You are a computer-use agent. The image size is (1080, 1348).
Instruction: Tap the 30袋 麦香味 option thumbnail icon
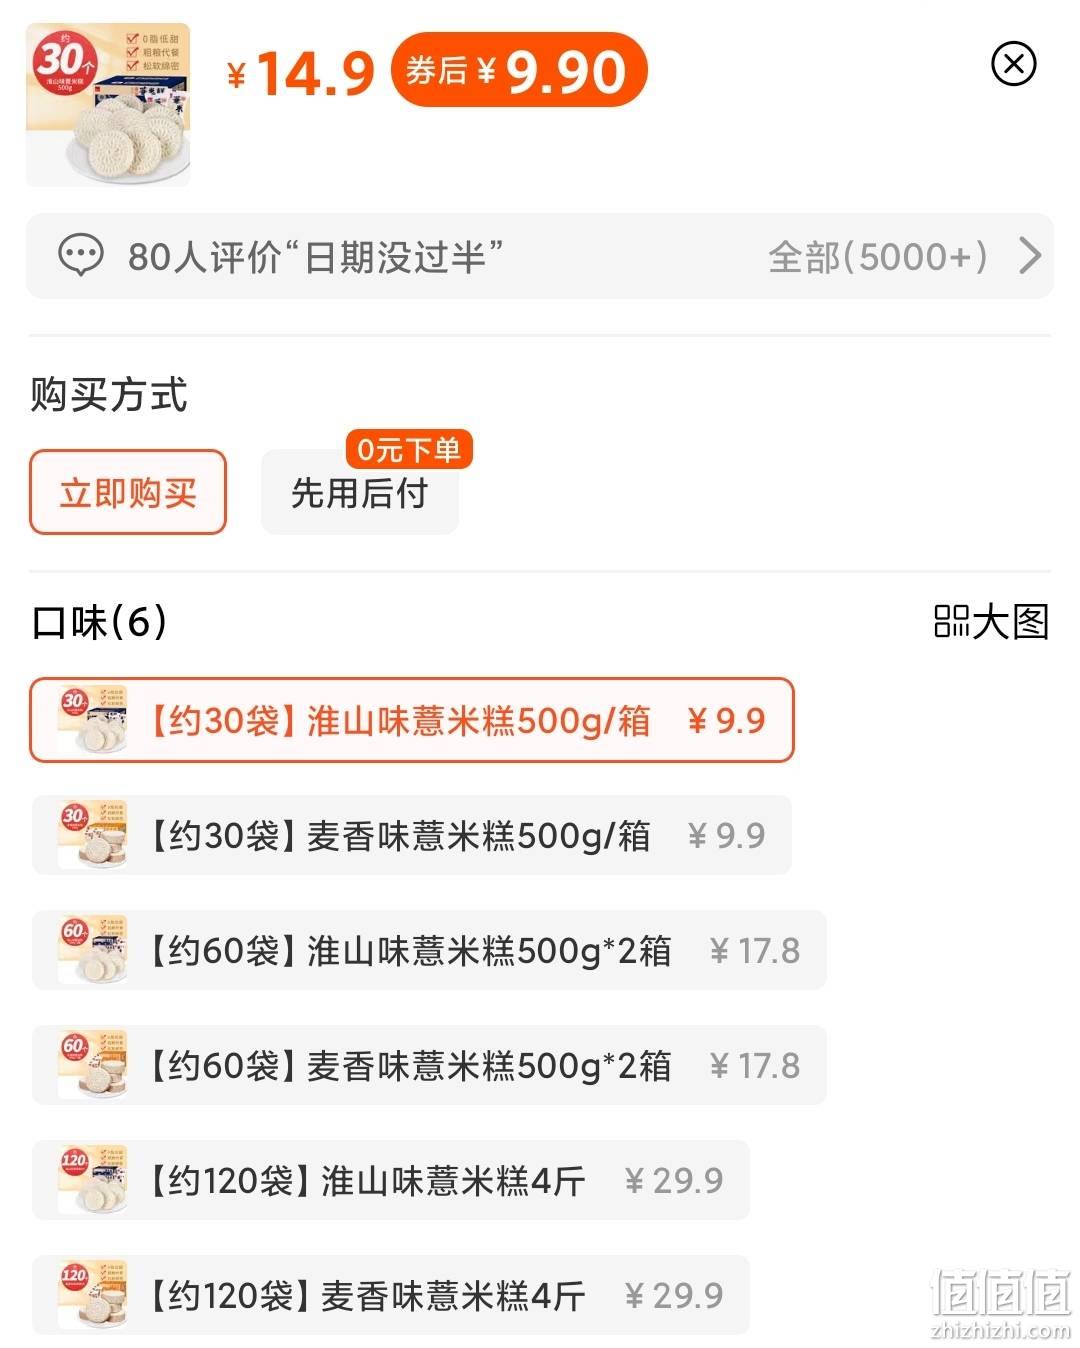pyautogui.click(x=93, y=835)
